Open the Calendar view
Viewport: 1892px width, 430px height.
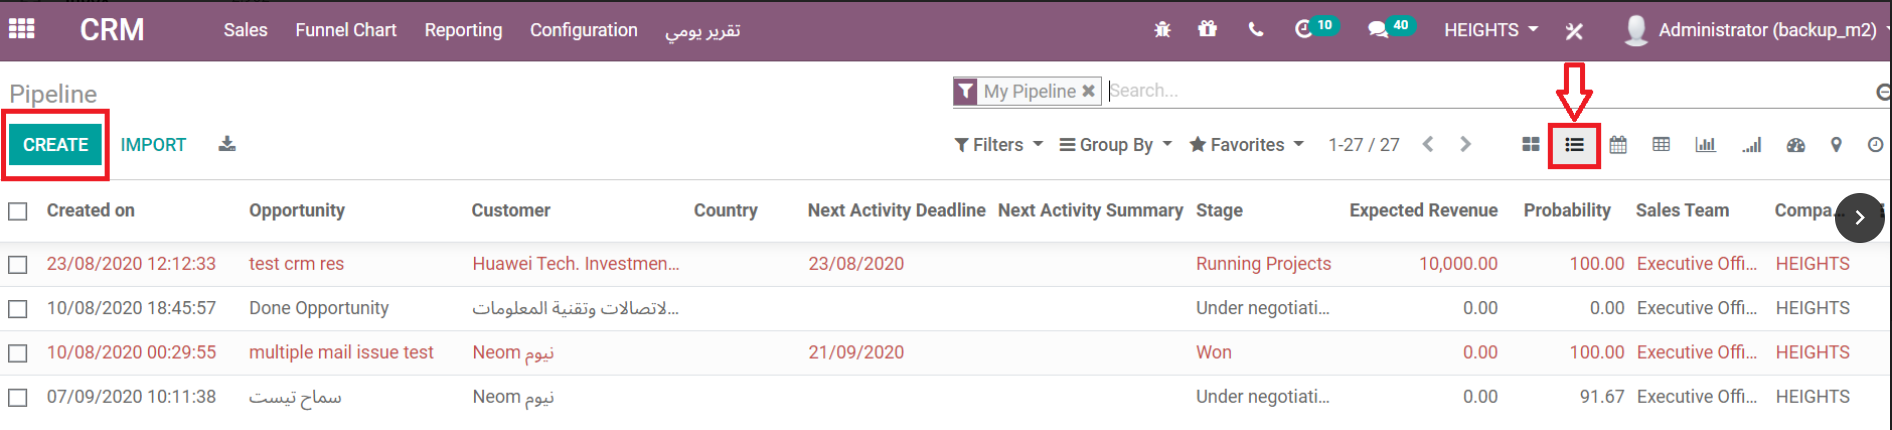click(x=1618, y=145)
